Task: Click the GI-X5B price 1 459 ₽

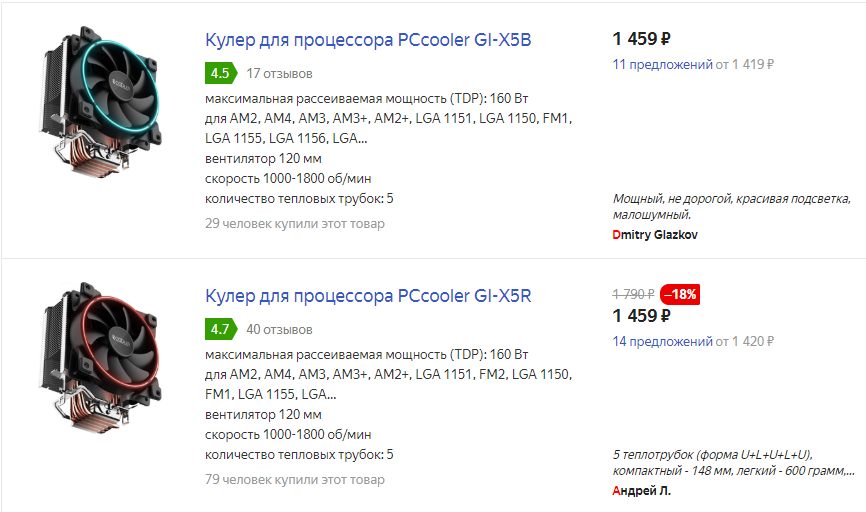Action: [641, 39]
